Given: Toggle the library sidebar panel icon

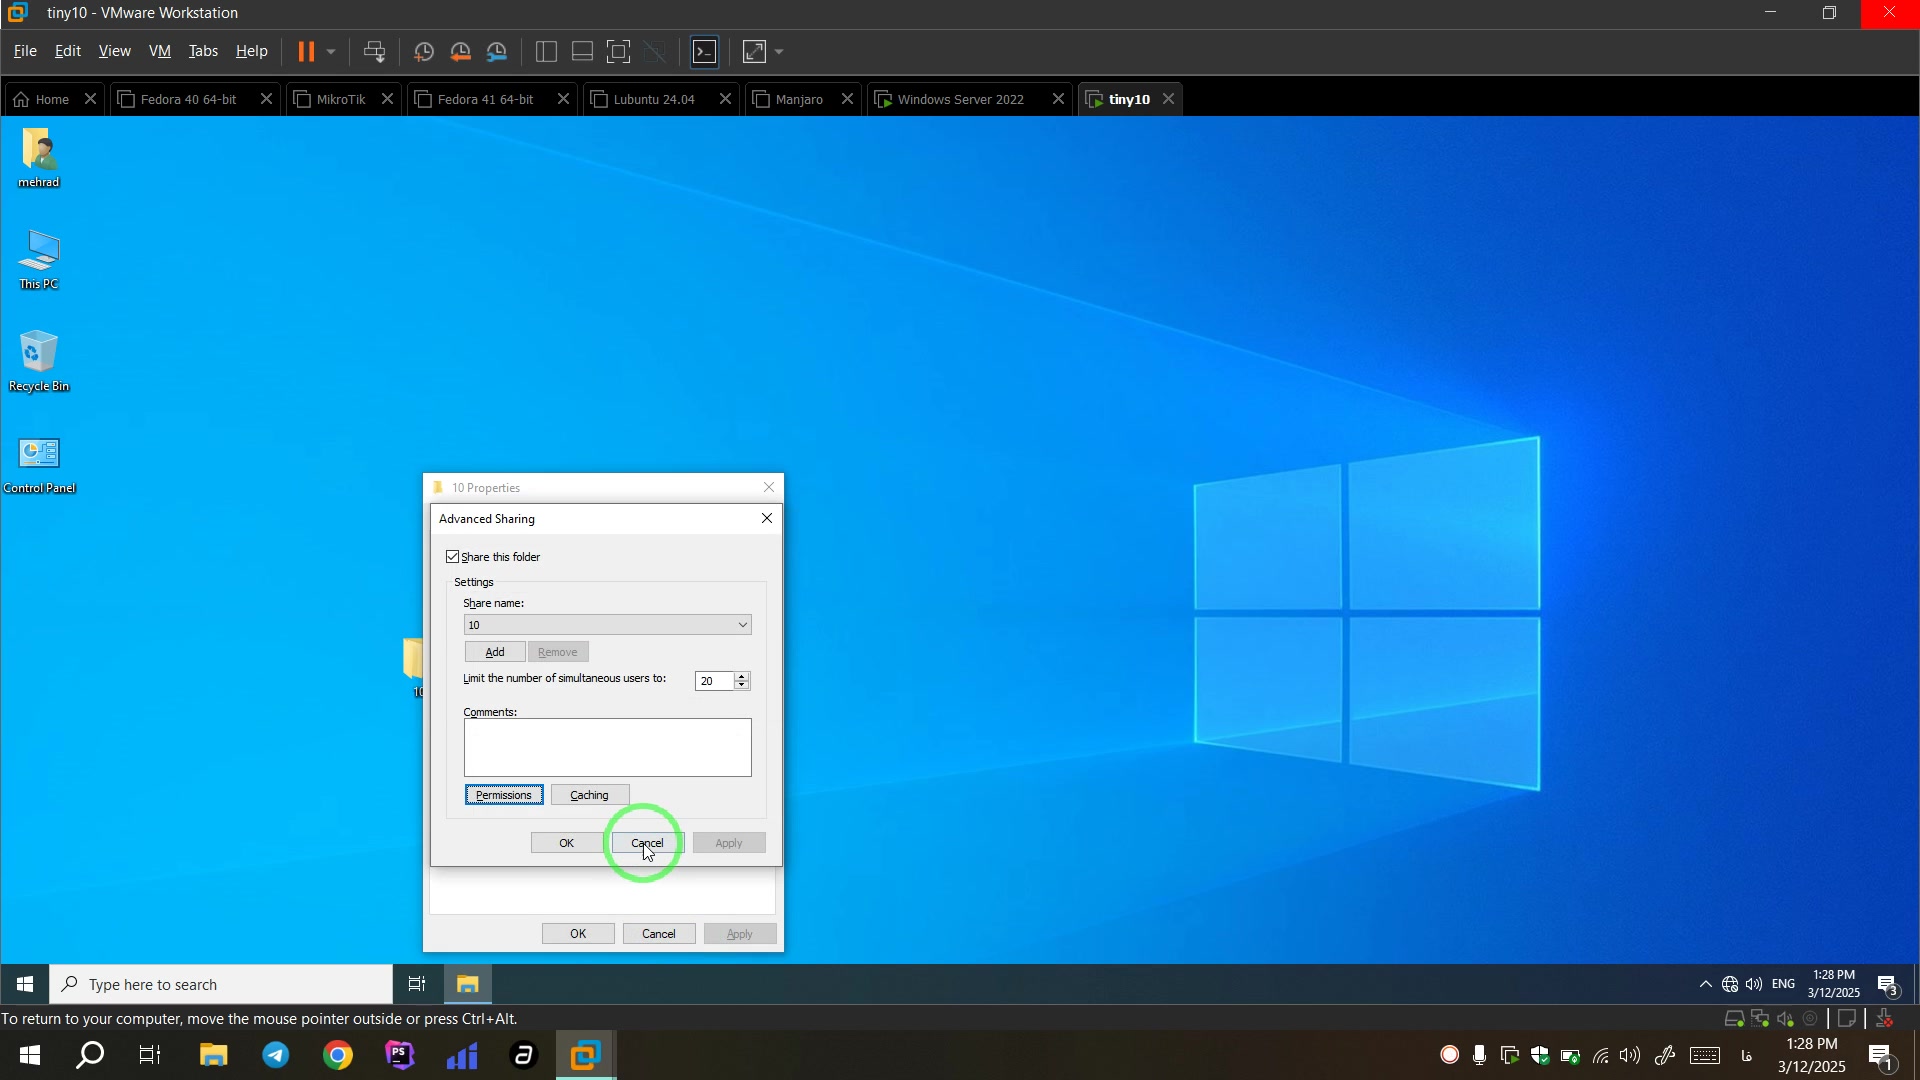Looking at the screenshot, I should [546, 52].
